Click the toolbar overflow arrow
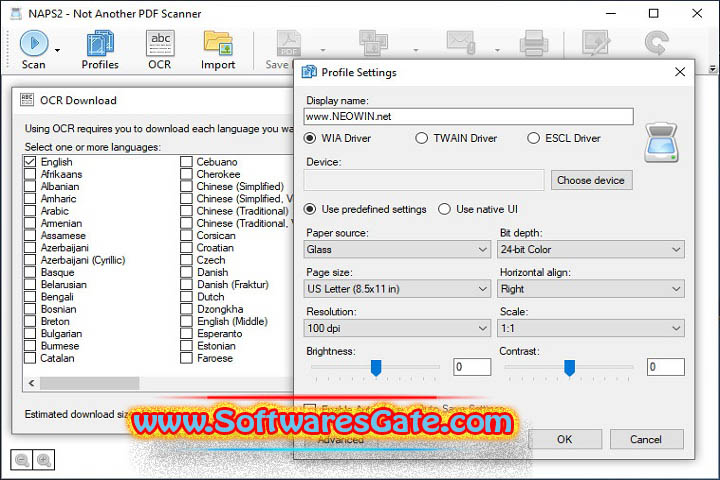This screenshot has width=720, height=480. pyautogui.click(x=713, y=69)
